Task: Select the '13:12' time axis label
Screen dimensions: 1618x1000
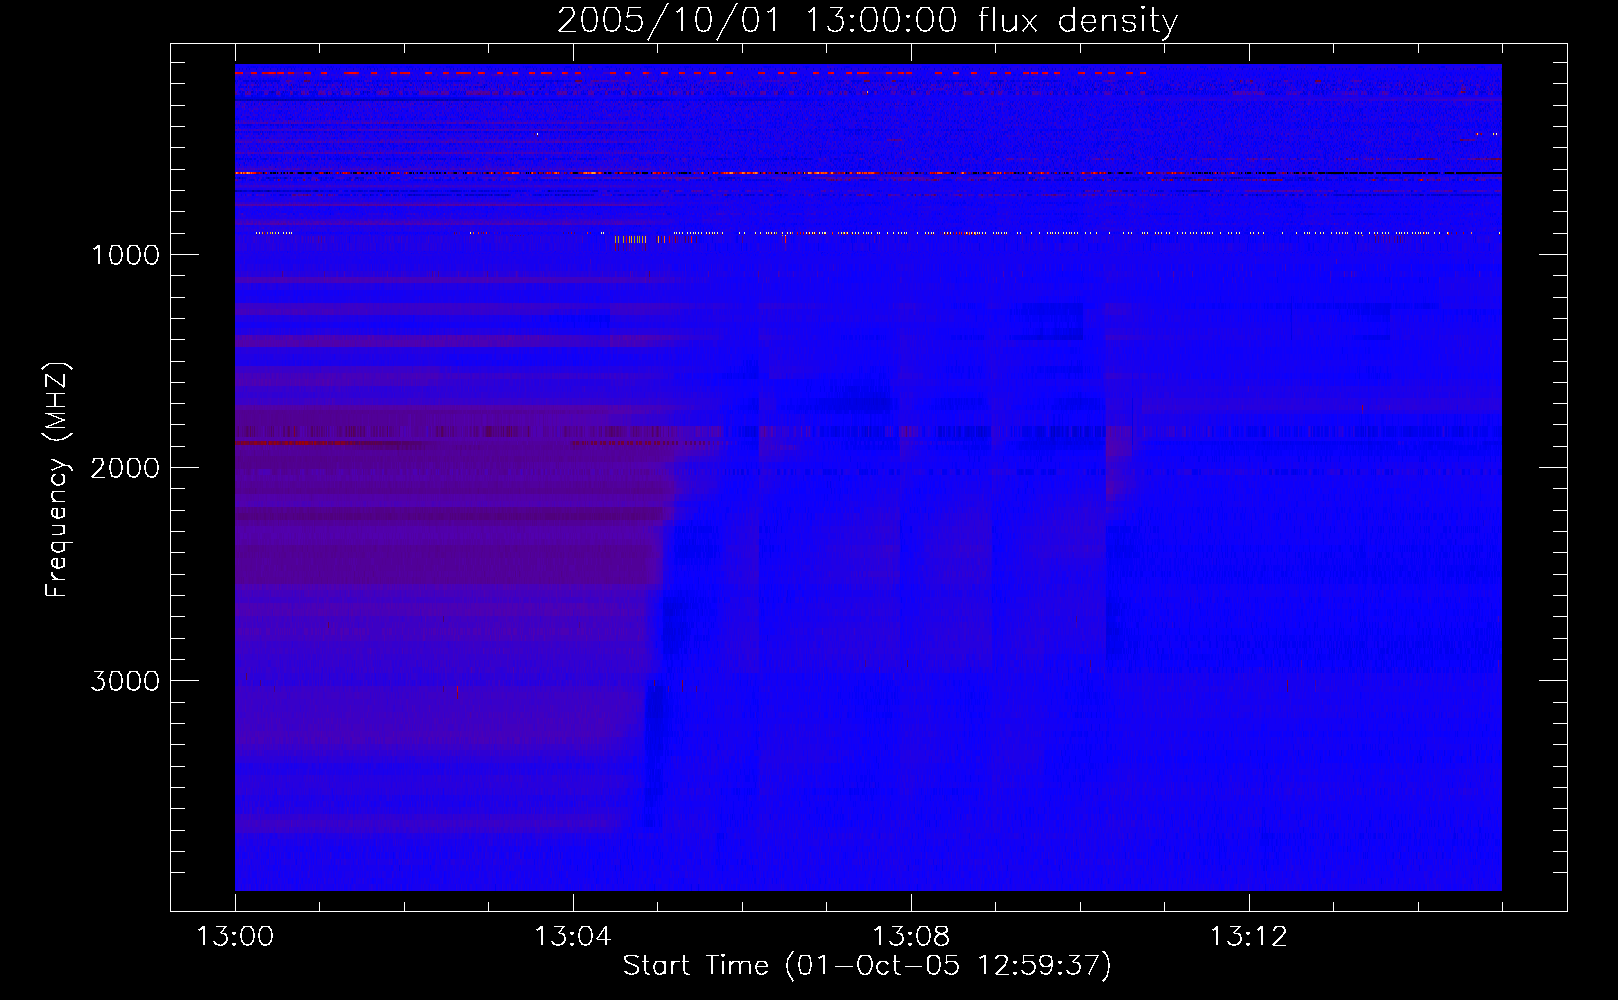Action: [1249, 937]
